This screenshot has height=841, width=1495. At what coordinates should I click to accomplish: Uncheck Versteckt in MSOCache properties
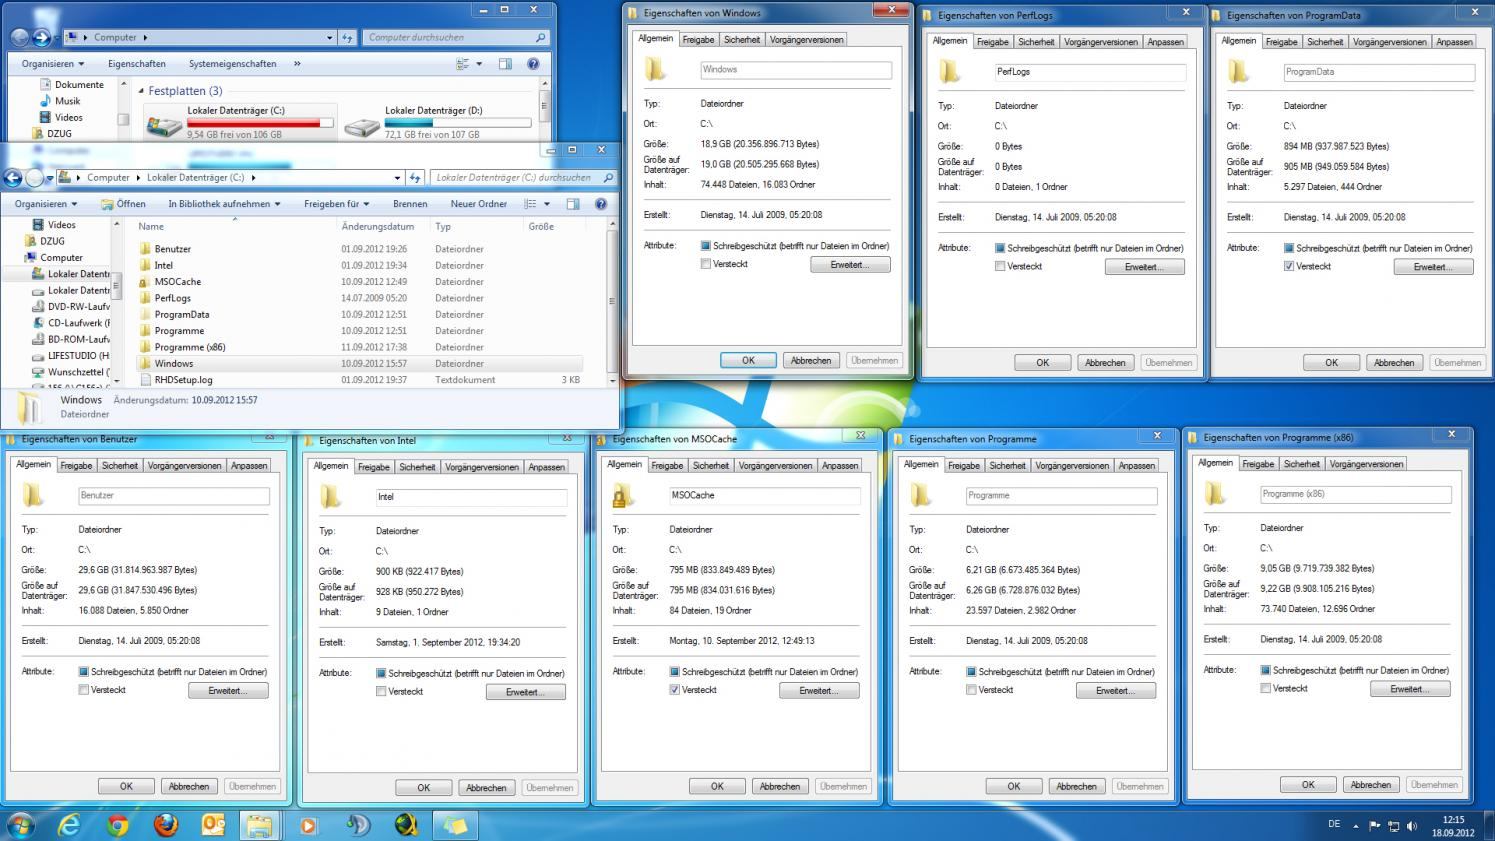675,690
